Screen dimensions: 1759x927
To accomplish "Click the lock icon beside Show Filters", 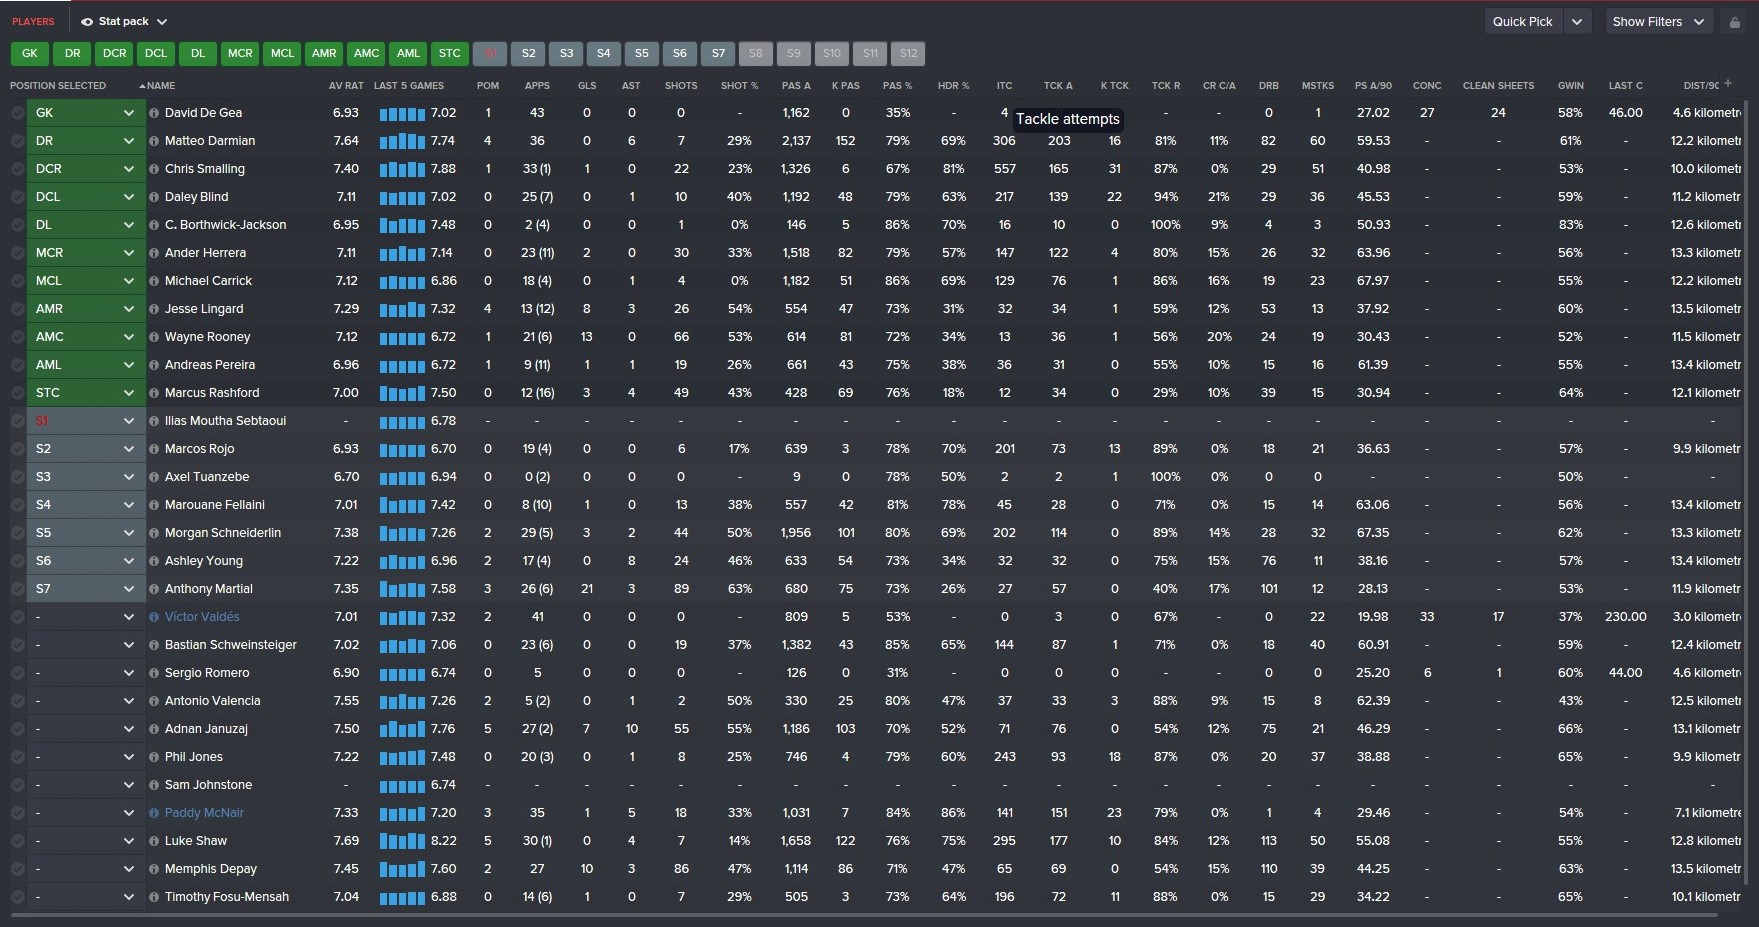I will [x=1734, y=22].
